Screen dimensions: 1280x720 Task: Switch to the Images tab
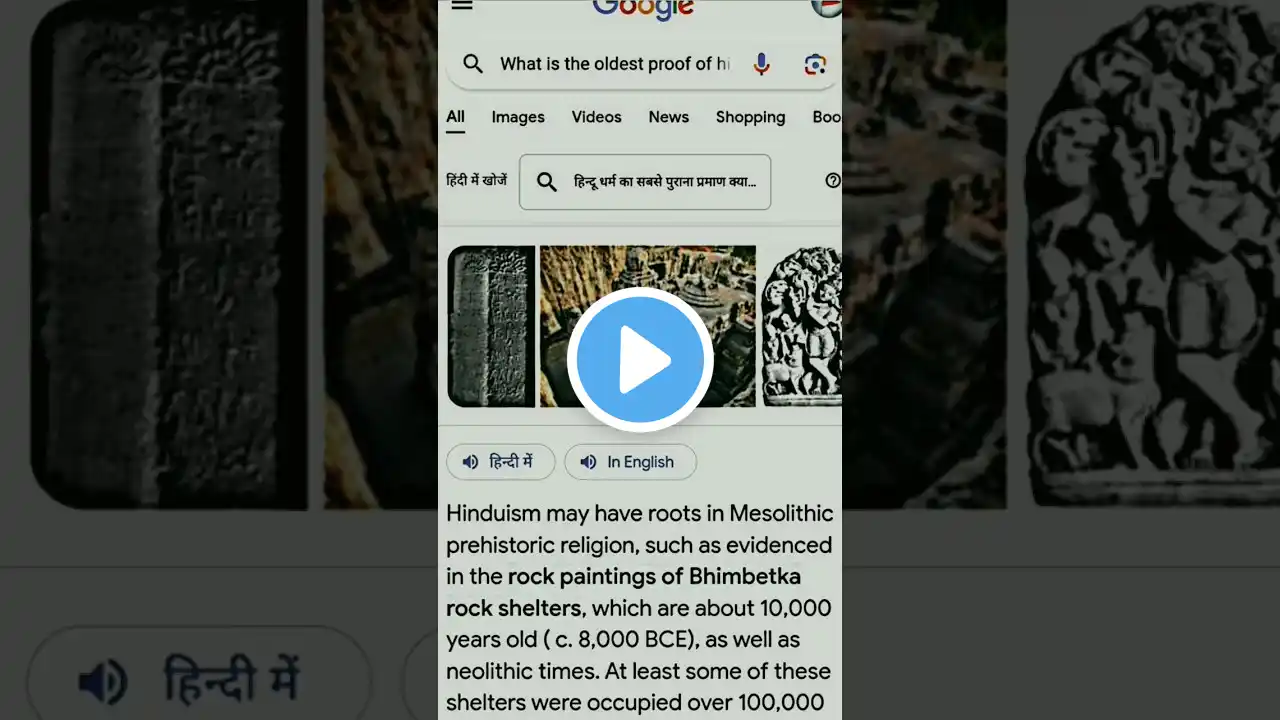[x=518, y=117]
